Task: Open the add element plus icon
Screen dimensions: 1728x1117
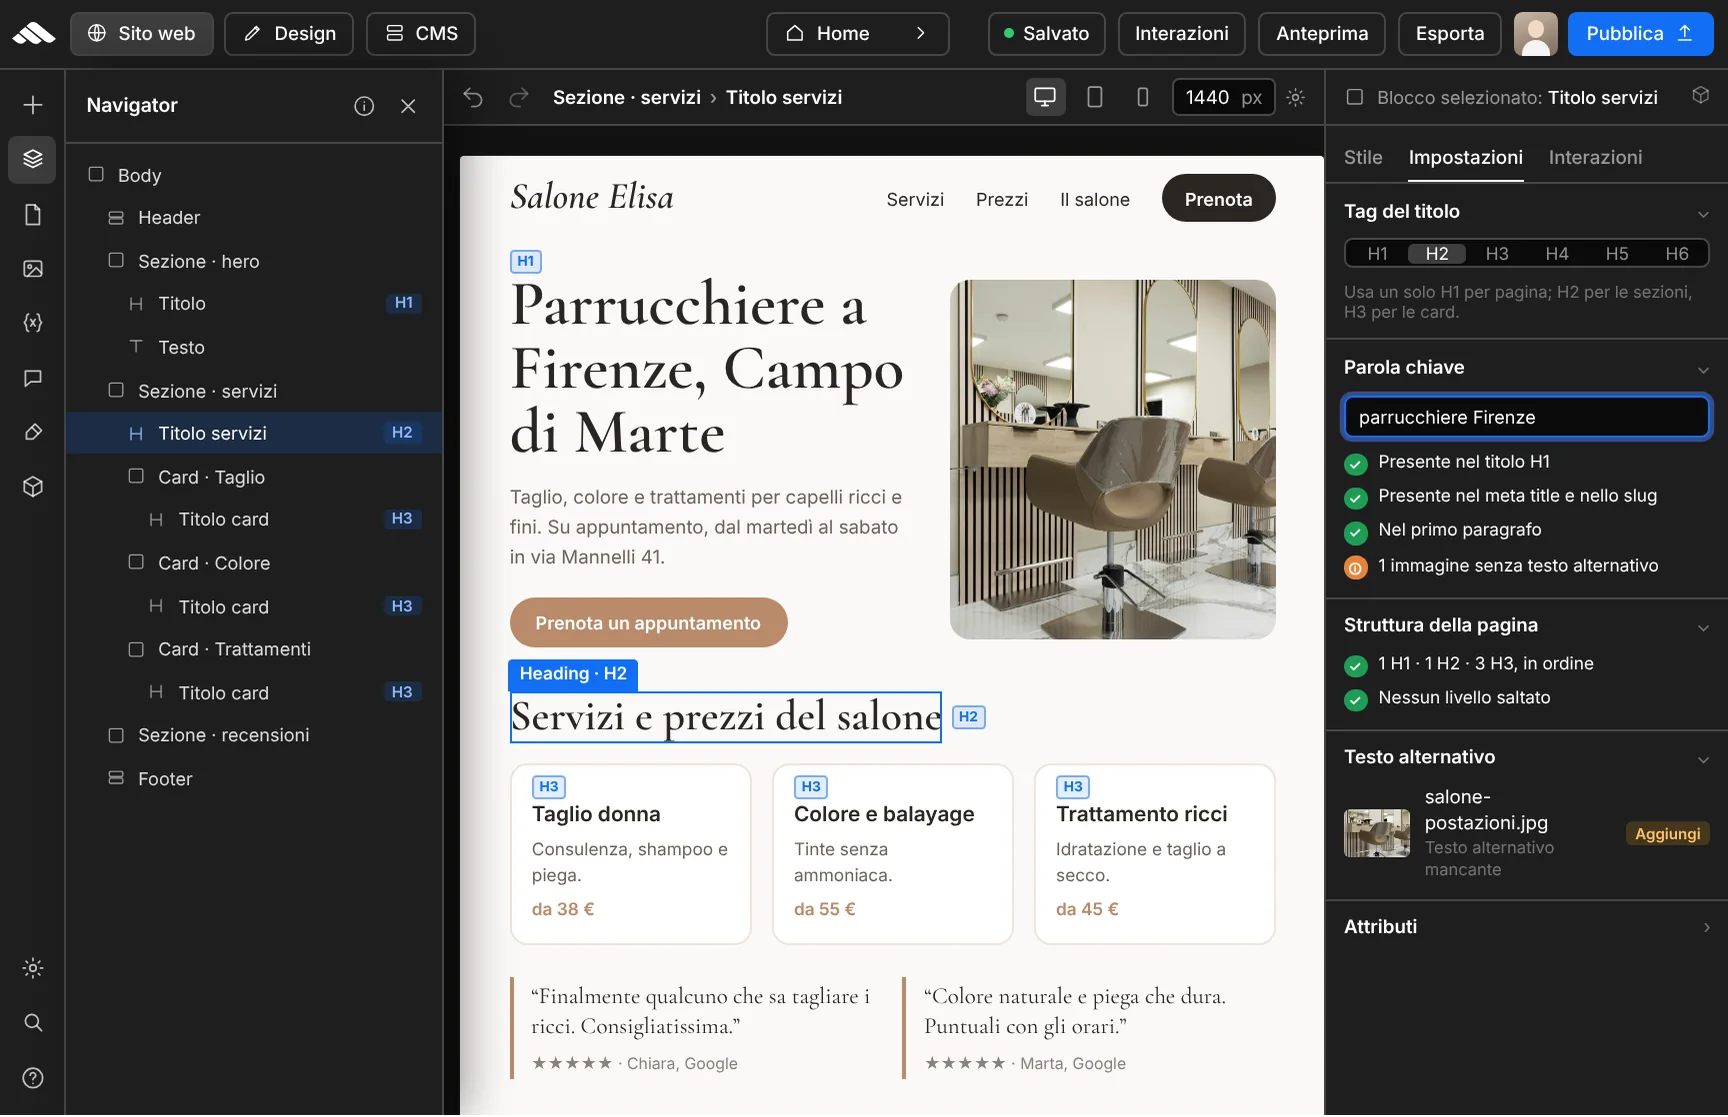Action: [33, 105]
